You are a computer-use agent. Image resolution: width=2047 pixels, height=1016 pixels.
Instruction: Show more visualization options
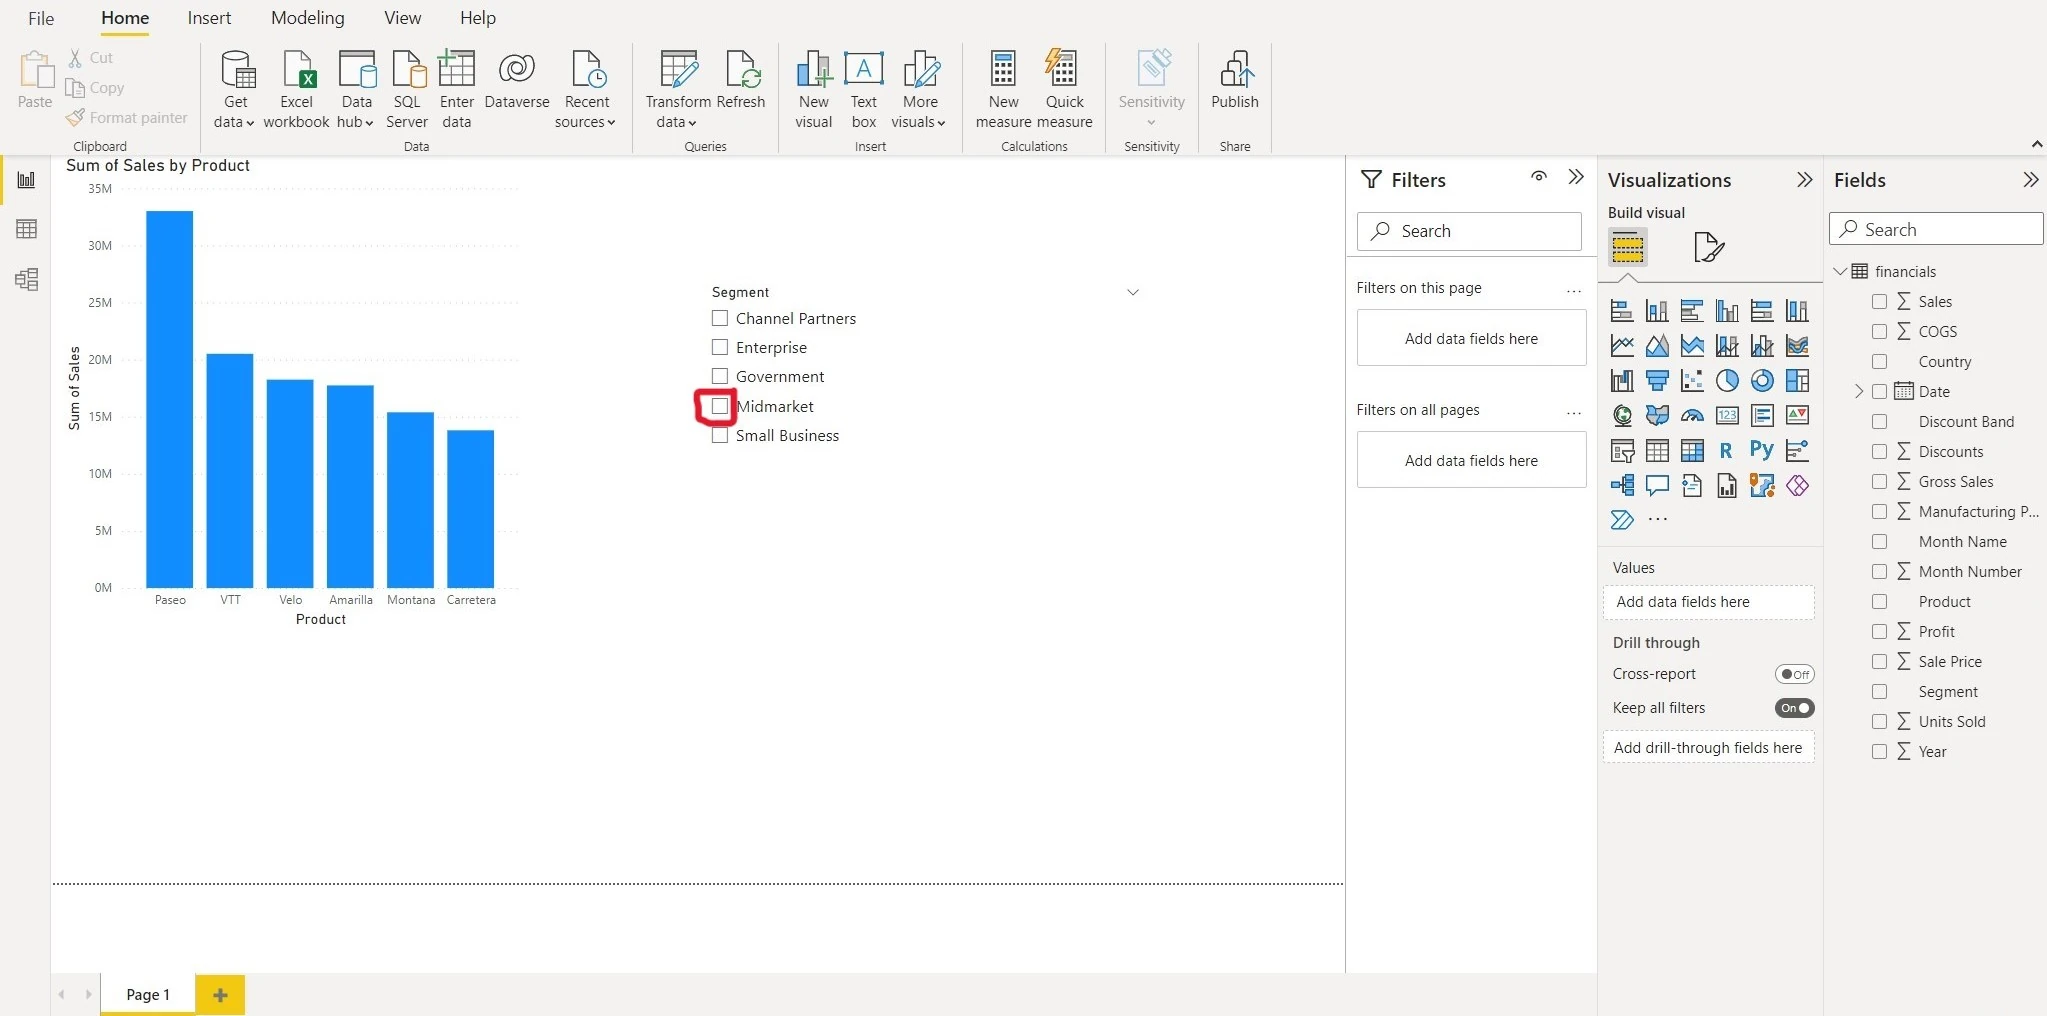[1658, 519]
